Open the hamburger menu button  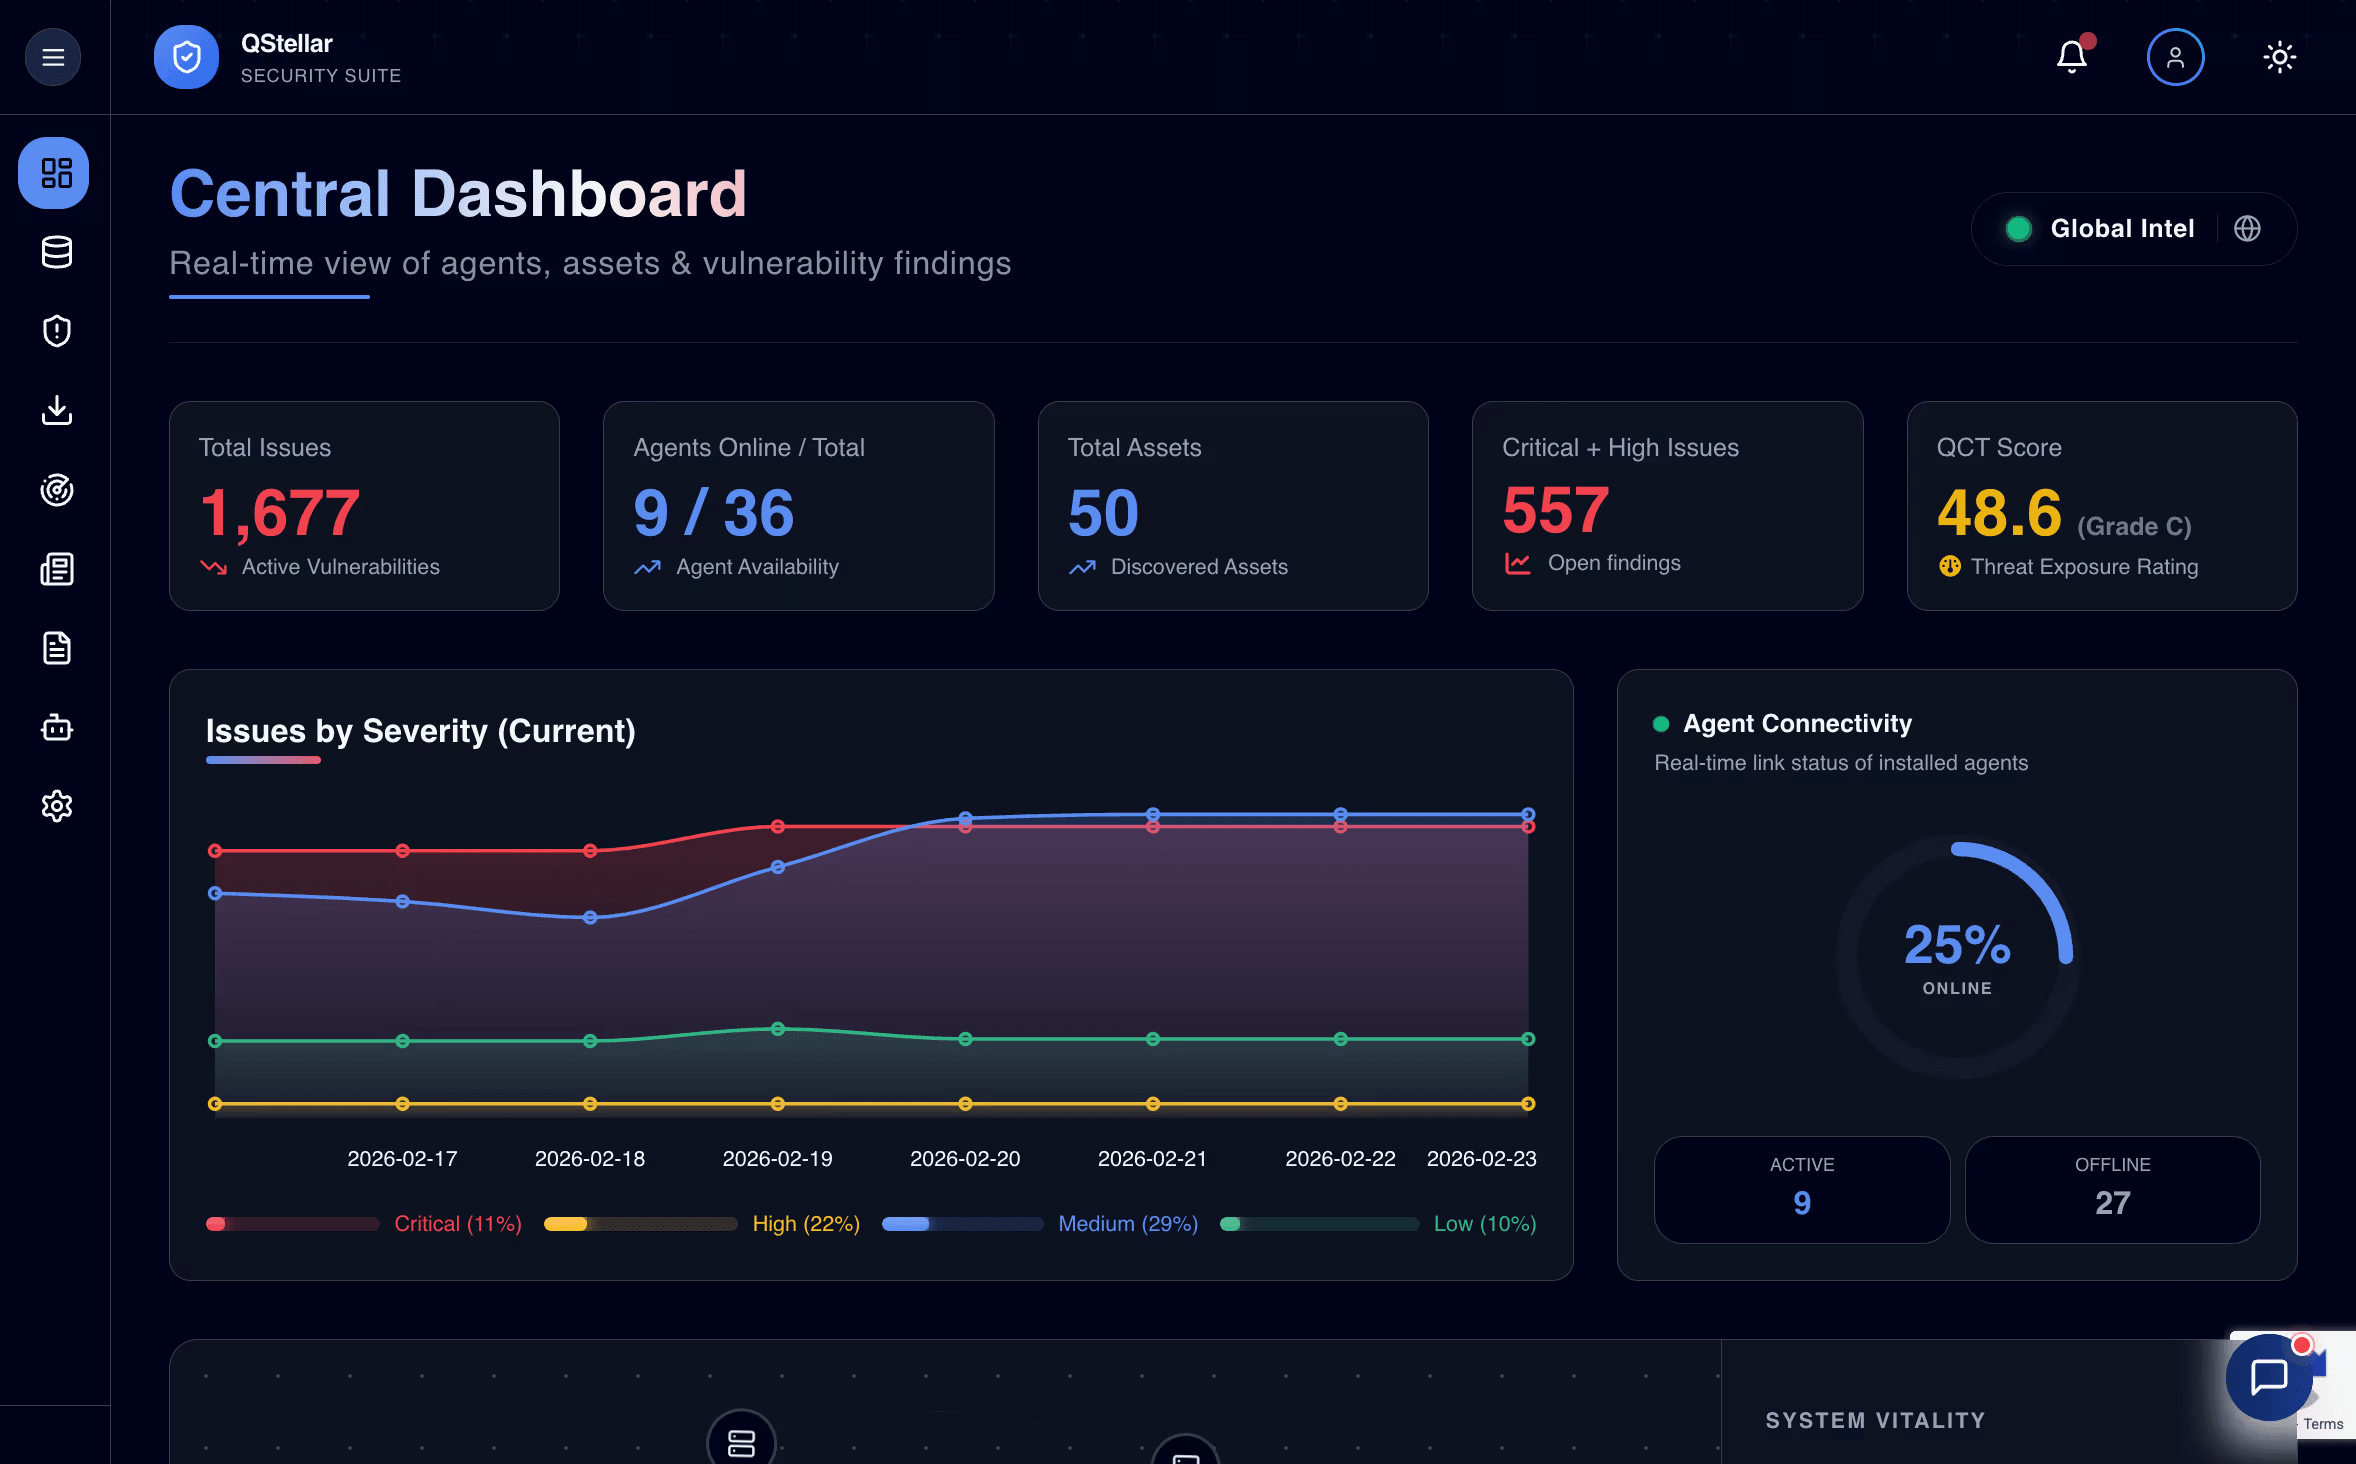tap(53, 57)
